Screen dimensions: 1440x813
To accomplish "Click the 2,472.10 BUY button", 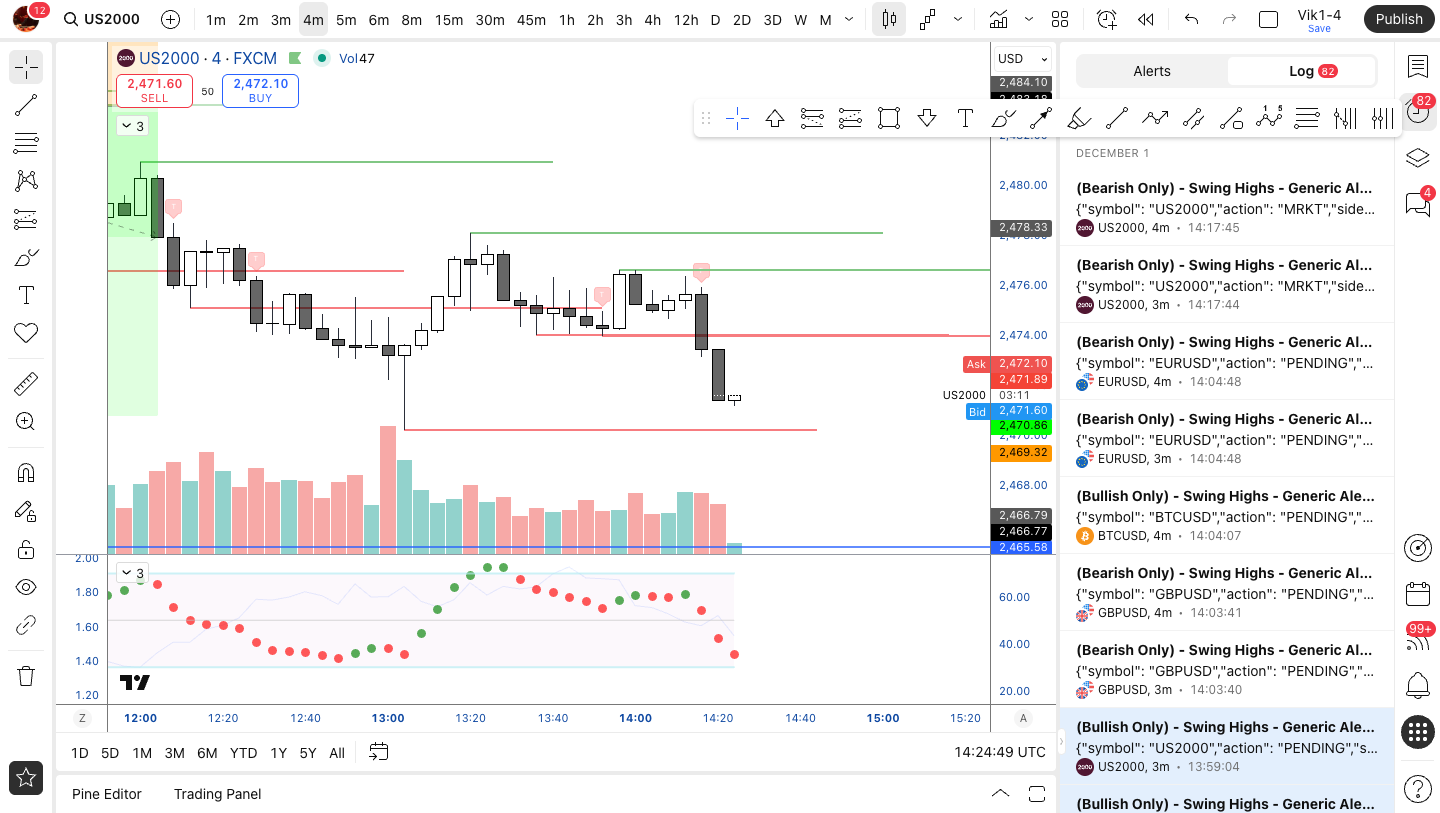I will click(260, 90).
